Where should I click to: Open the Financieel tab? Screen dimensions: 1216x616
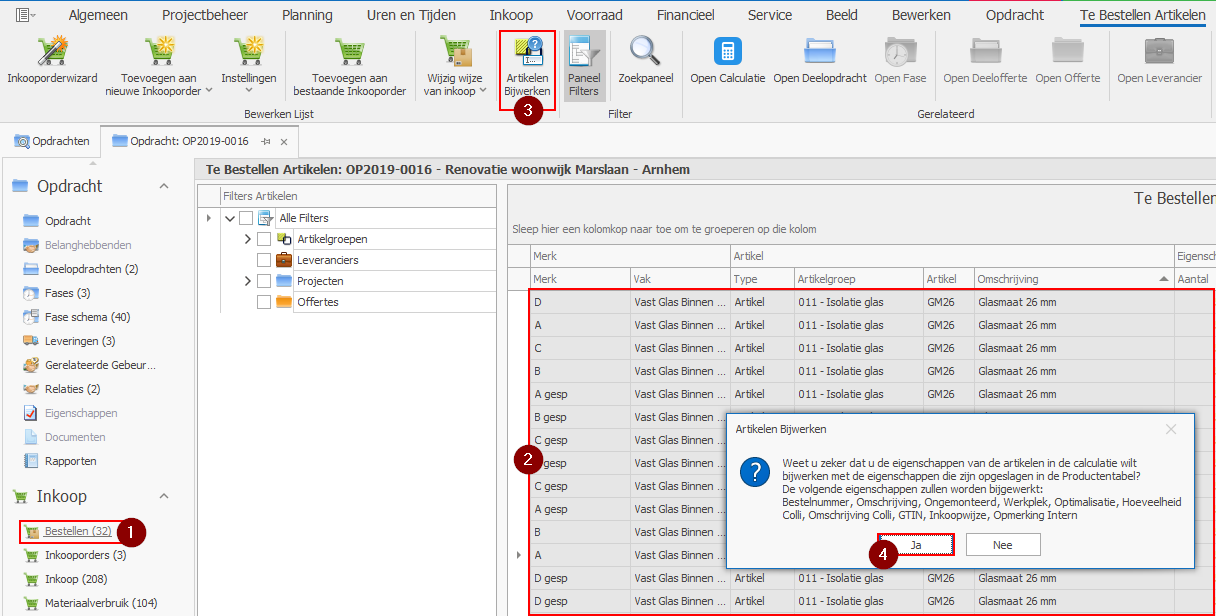[686, 15]
